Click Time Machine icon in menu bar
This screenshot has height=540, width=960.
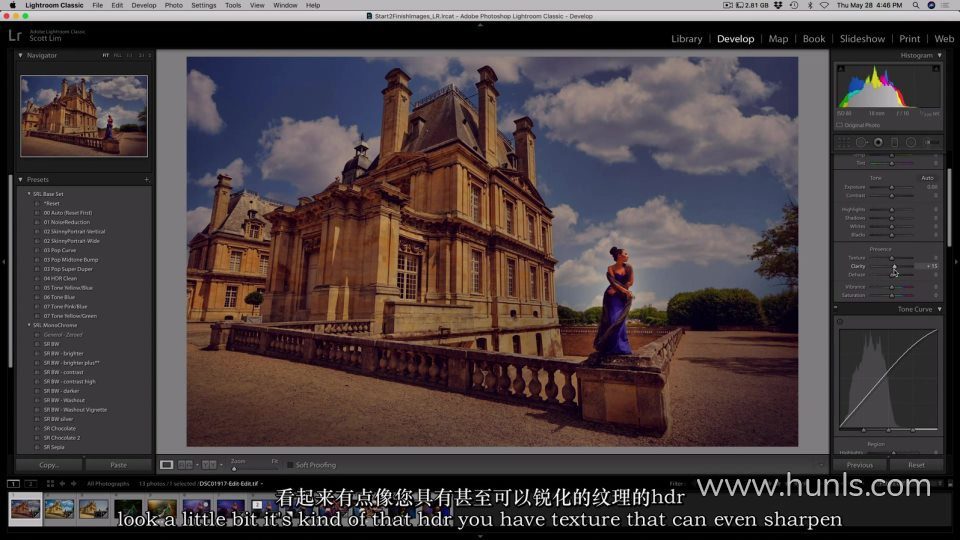pos(794,5)
